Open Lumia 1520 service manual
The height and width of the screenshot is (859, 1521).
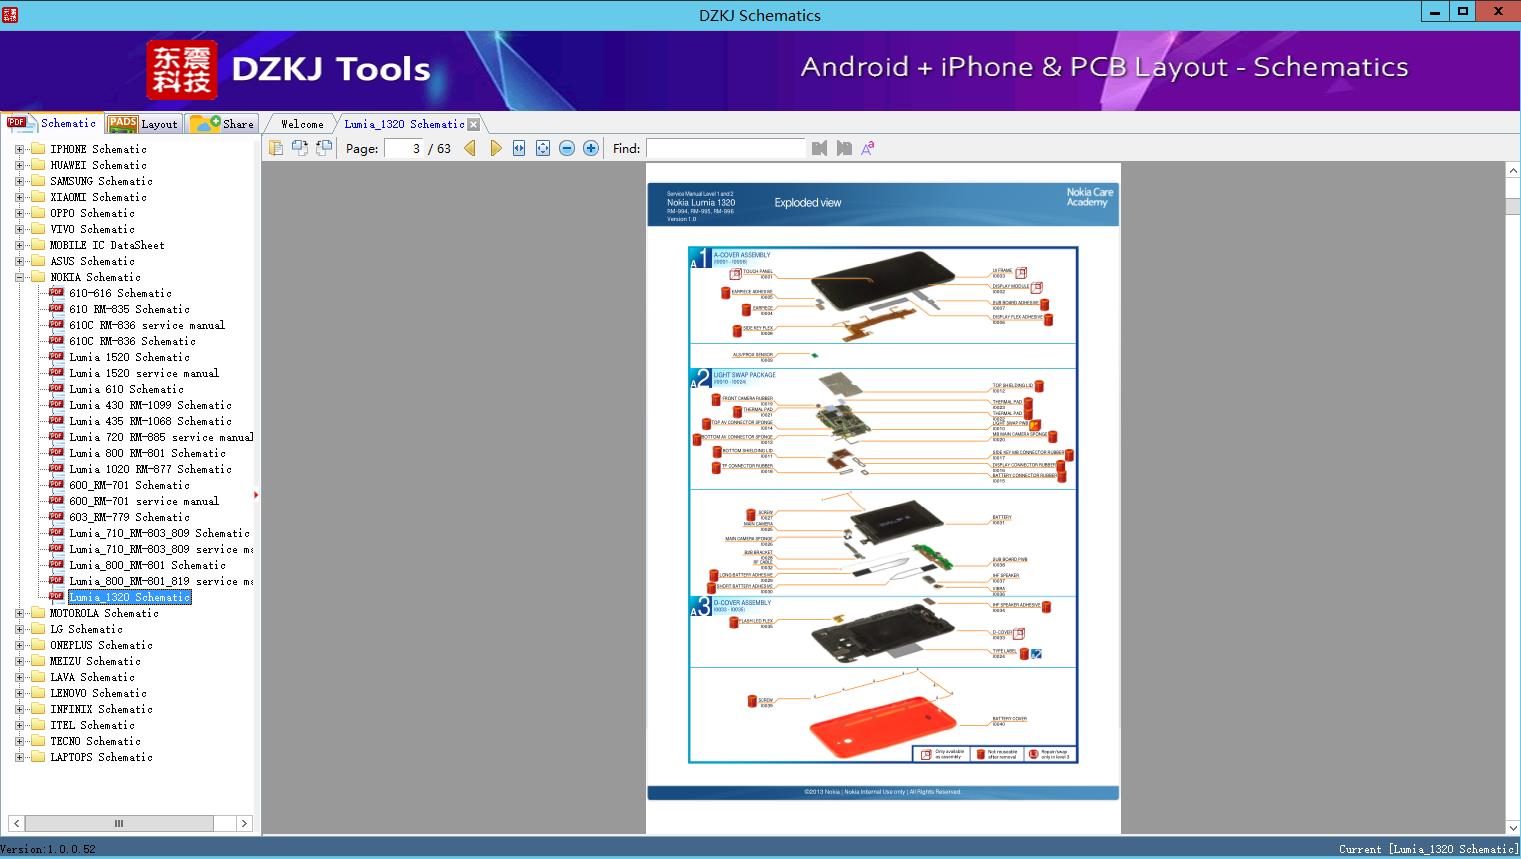coord(144,373)
